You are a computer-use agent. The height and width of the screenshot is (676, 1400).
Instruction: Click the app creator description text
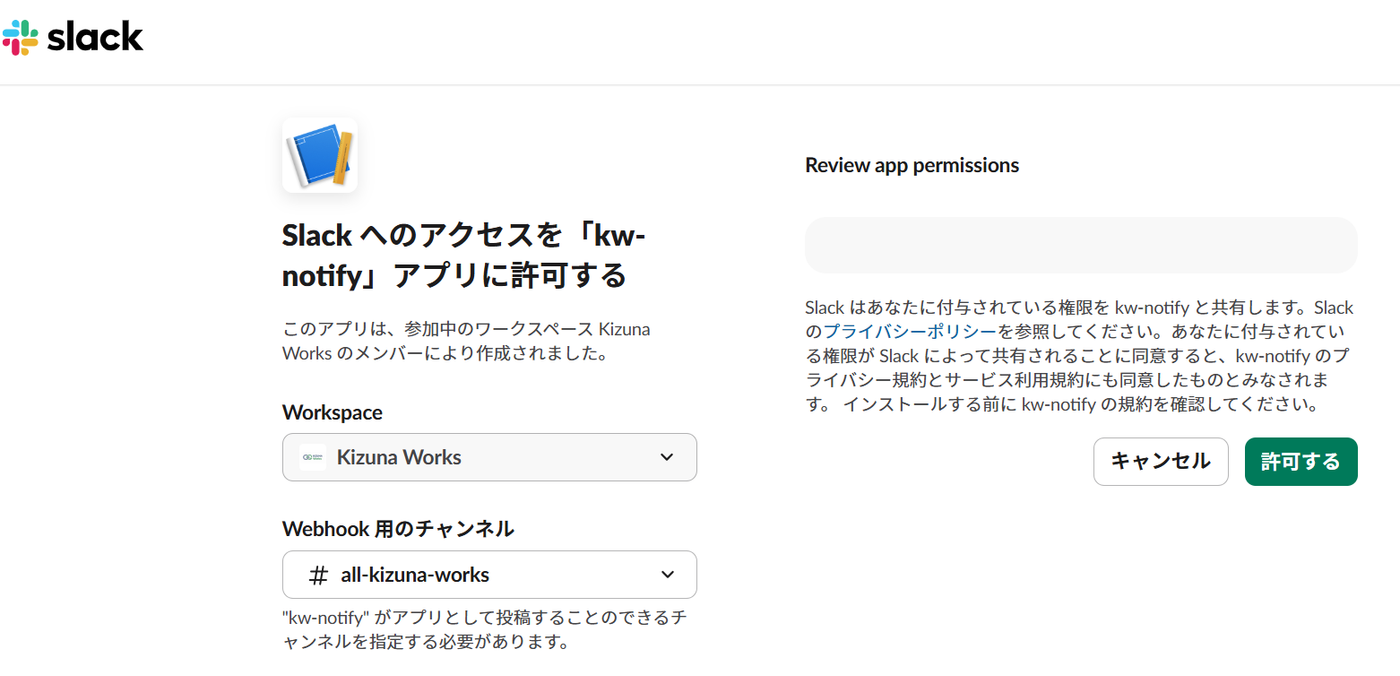click(x=467, y=341)
